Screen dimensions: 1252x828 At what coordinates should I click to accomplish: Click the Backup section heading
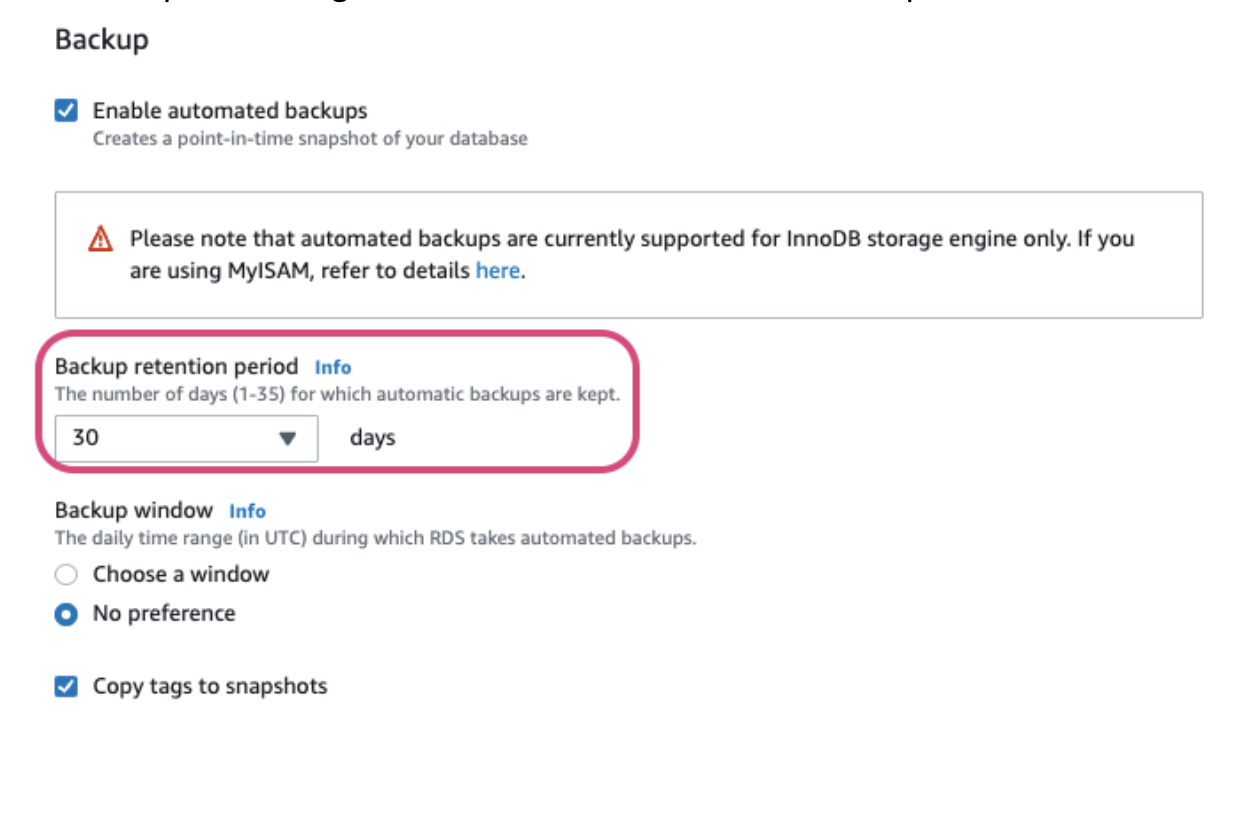(x=101, y=40)
